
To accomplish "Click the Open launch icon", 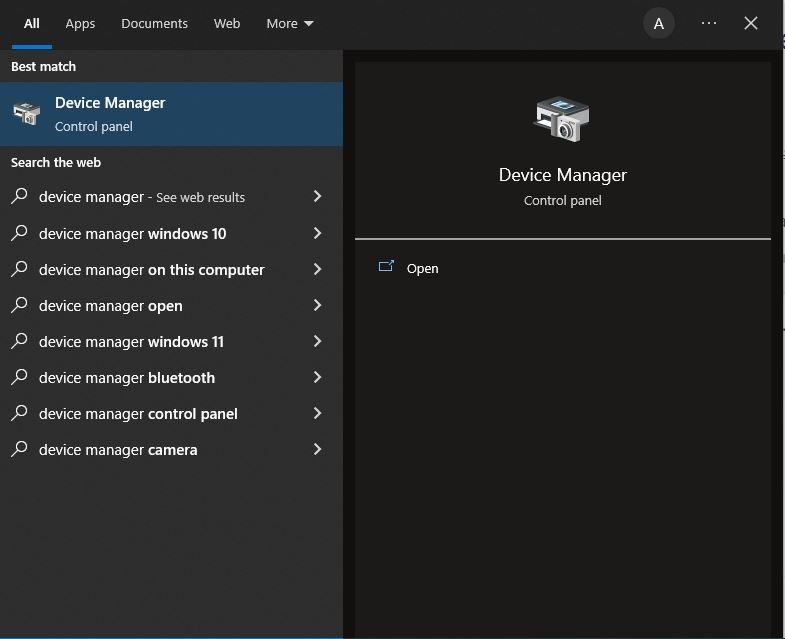I will (386, 266).
